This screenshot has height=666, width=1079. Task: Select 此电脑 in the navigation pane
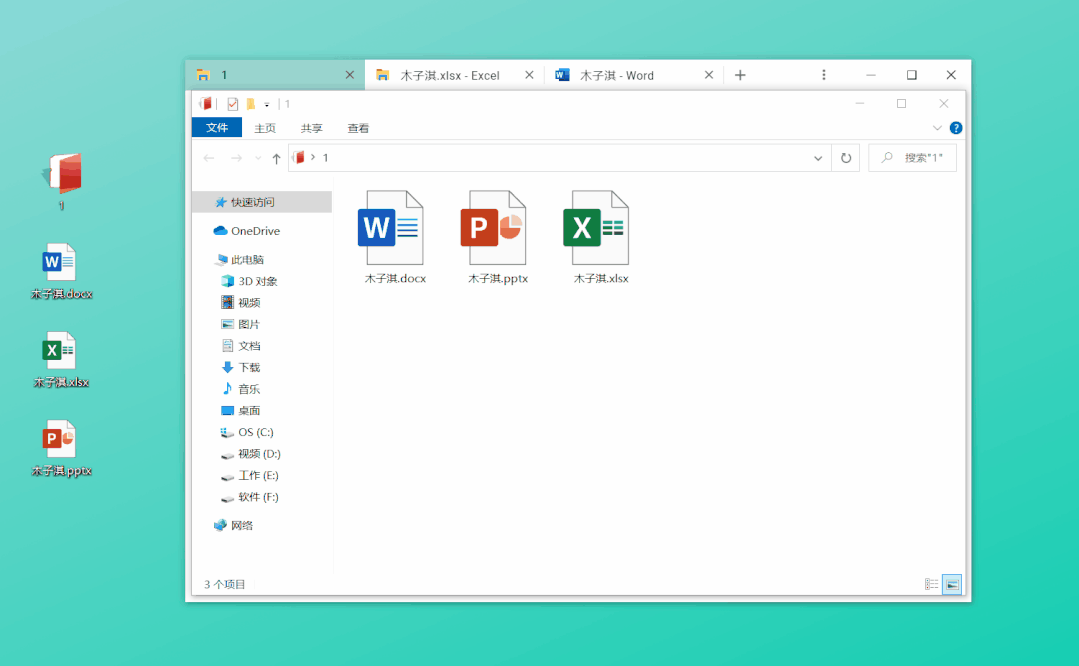239,259
